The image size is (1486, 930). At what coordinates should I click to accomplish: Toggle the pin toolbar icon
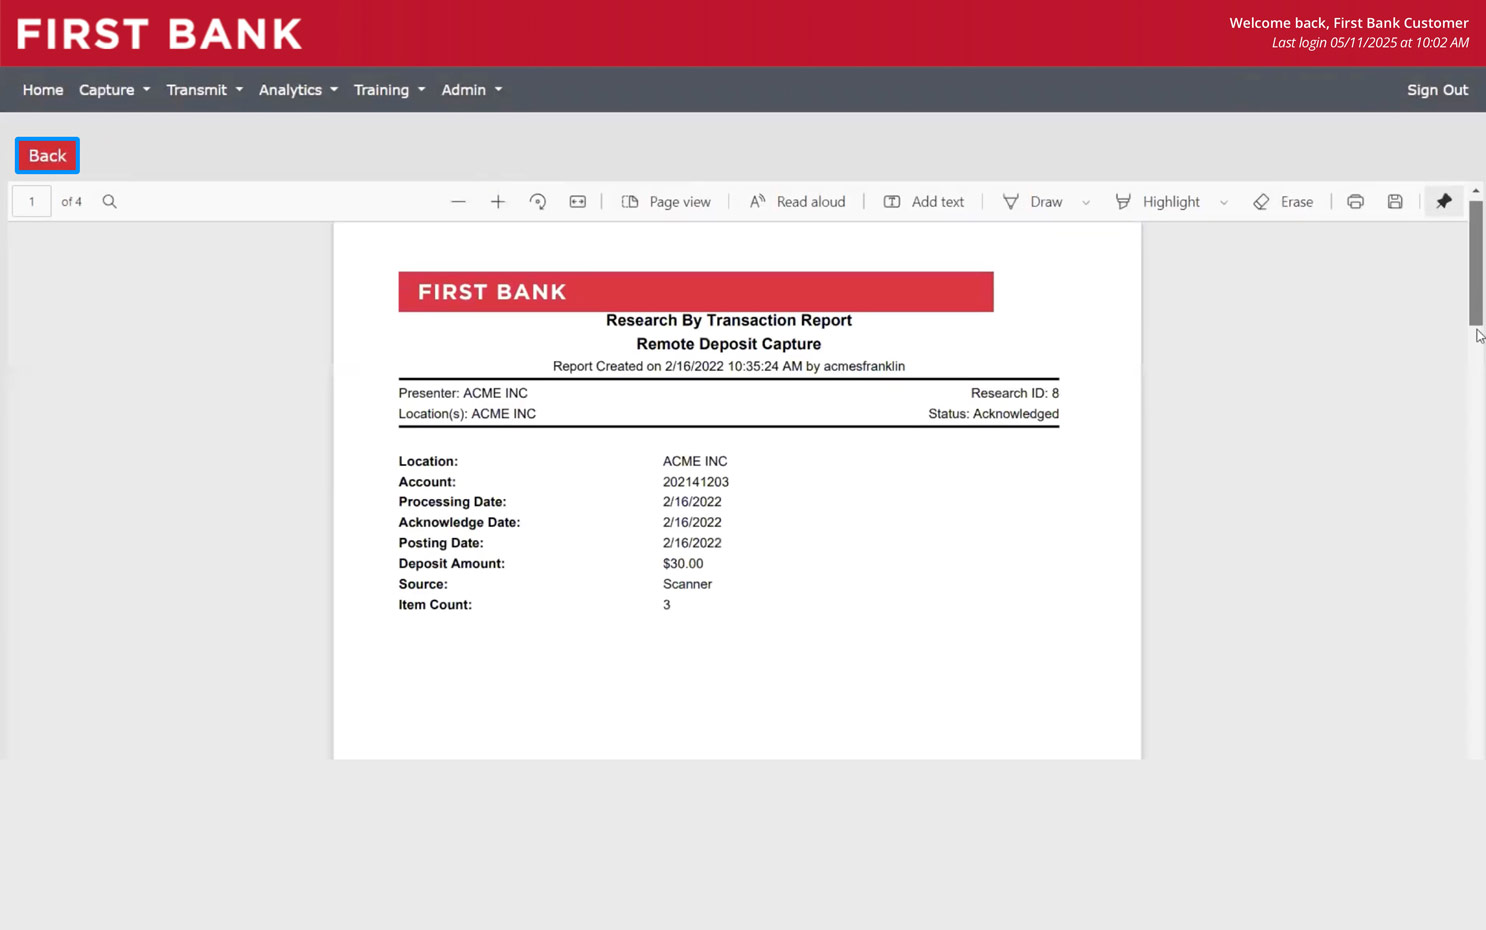tap(1444, 202)
